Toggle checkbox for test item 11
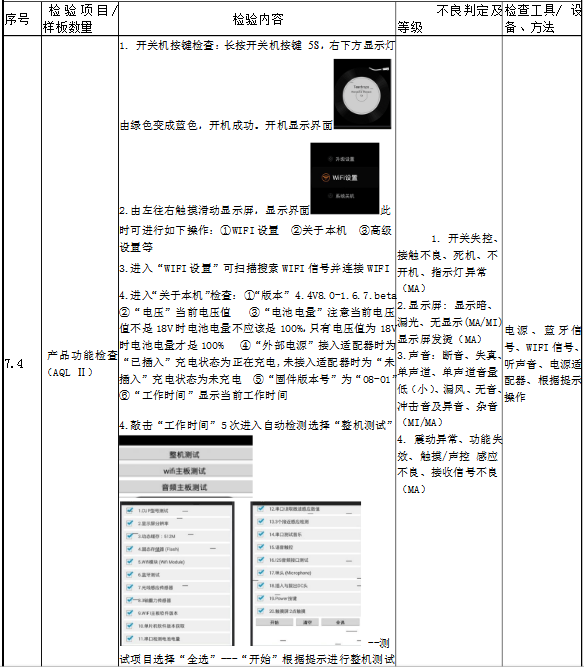The image size is (584, 667). tap(130, 638)
